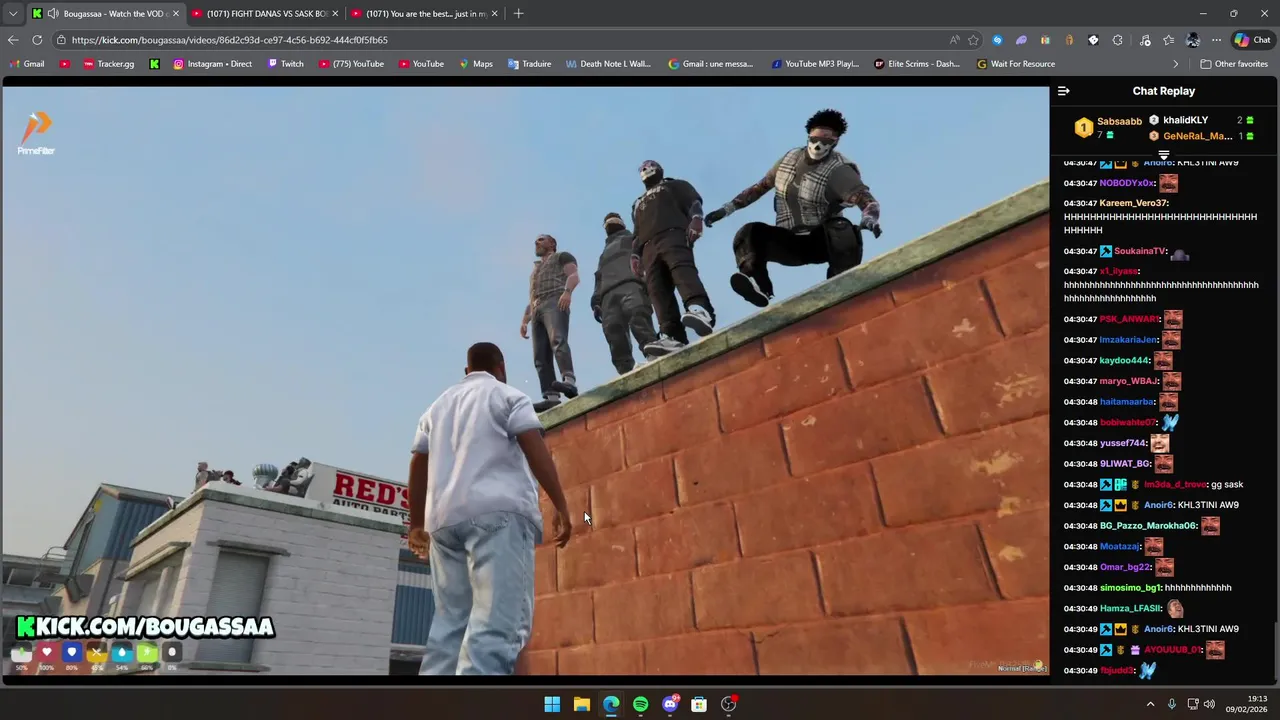The width and height of the screenshot is (1280, 720).
Task: View site information lock icon
Action: click(61, 40)
